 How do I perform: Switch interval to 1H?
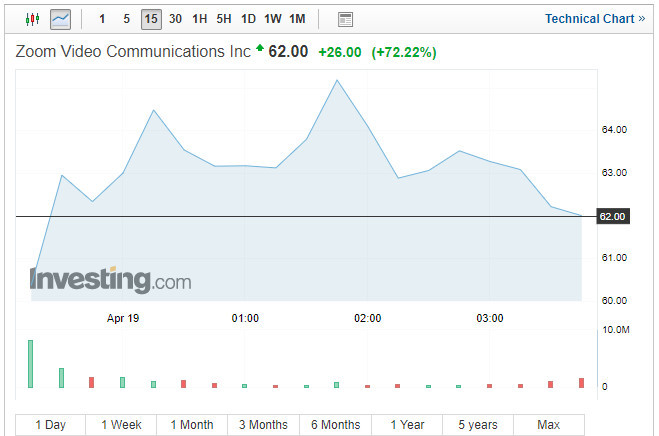click(x=200, y=19)
